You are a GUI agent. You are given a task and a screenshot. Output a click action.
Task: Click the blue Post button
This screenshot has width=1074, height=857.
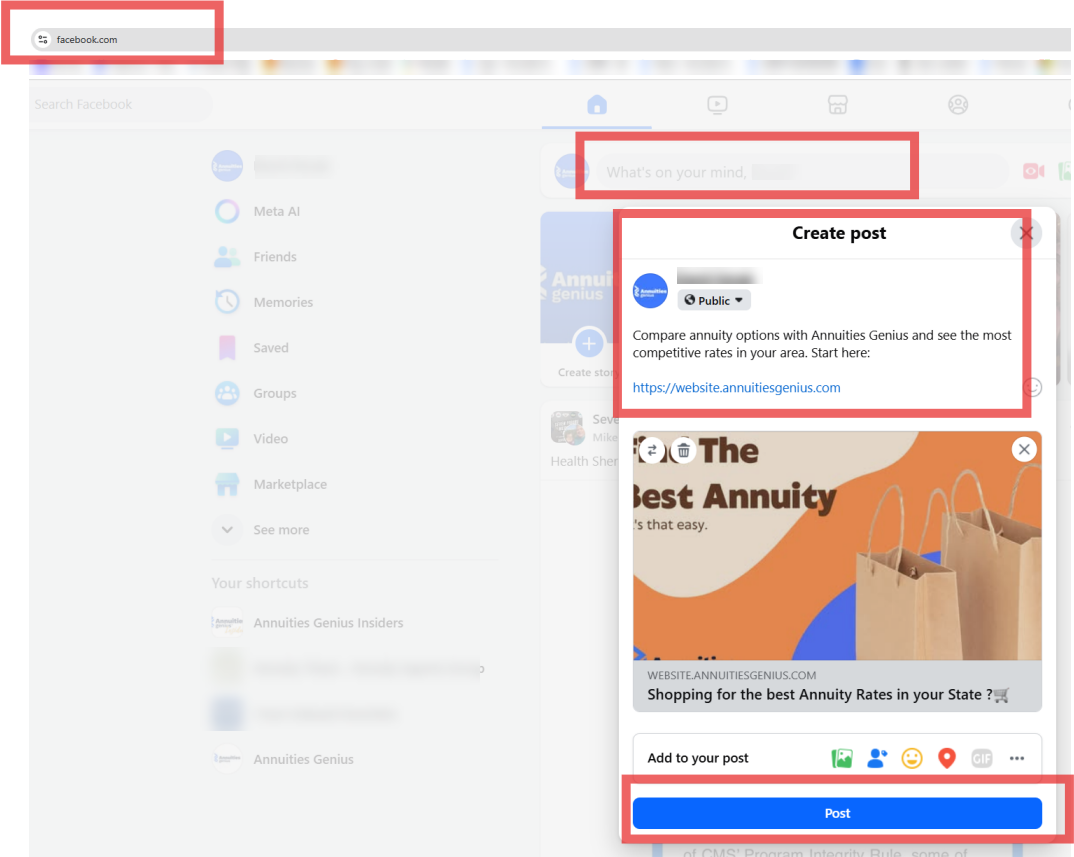pos(837,813)
